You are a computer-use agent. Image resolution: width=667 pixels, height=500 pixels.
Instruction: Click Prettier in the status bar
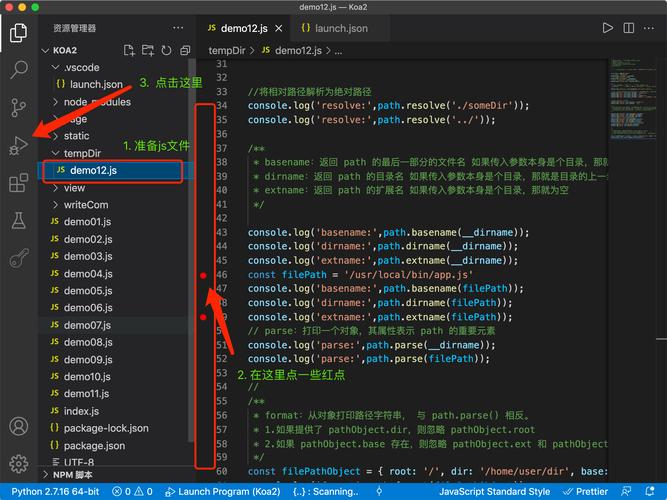coord(586,491)
